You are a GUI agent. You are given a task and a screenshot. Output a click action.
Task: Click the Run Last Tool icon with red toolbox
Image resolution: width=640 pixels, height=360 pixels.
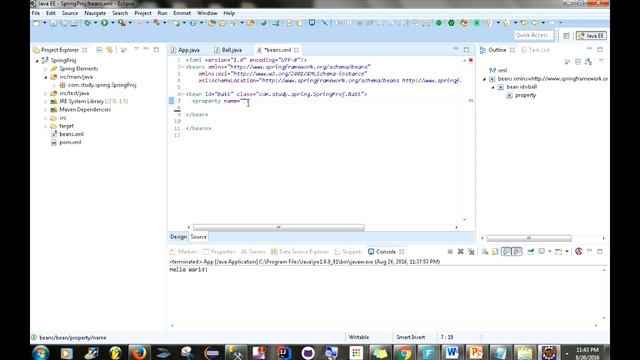(122, 23)
